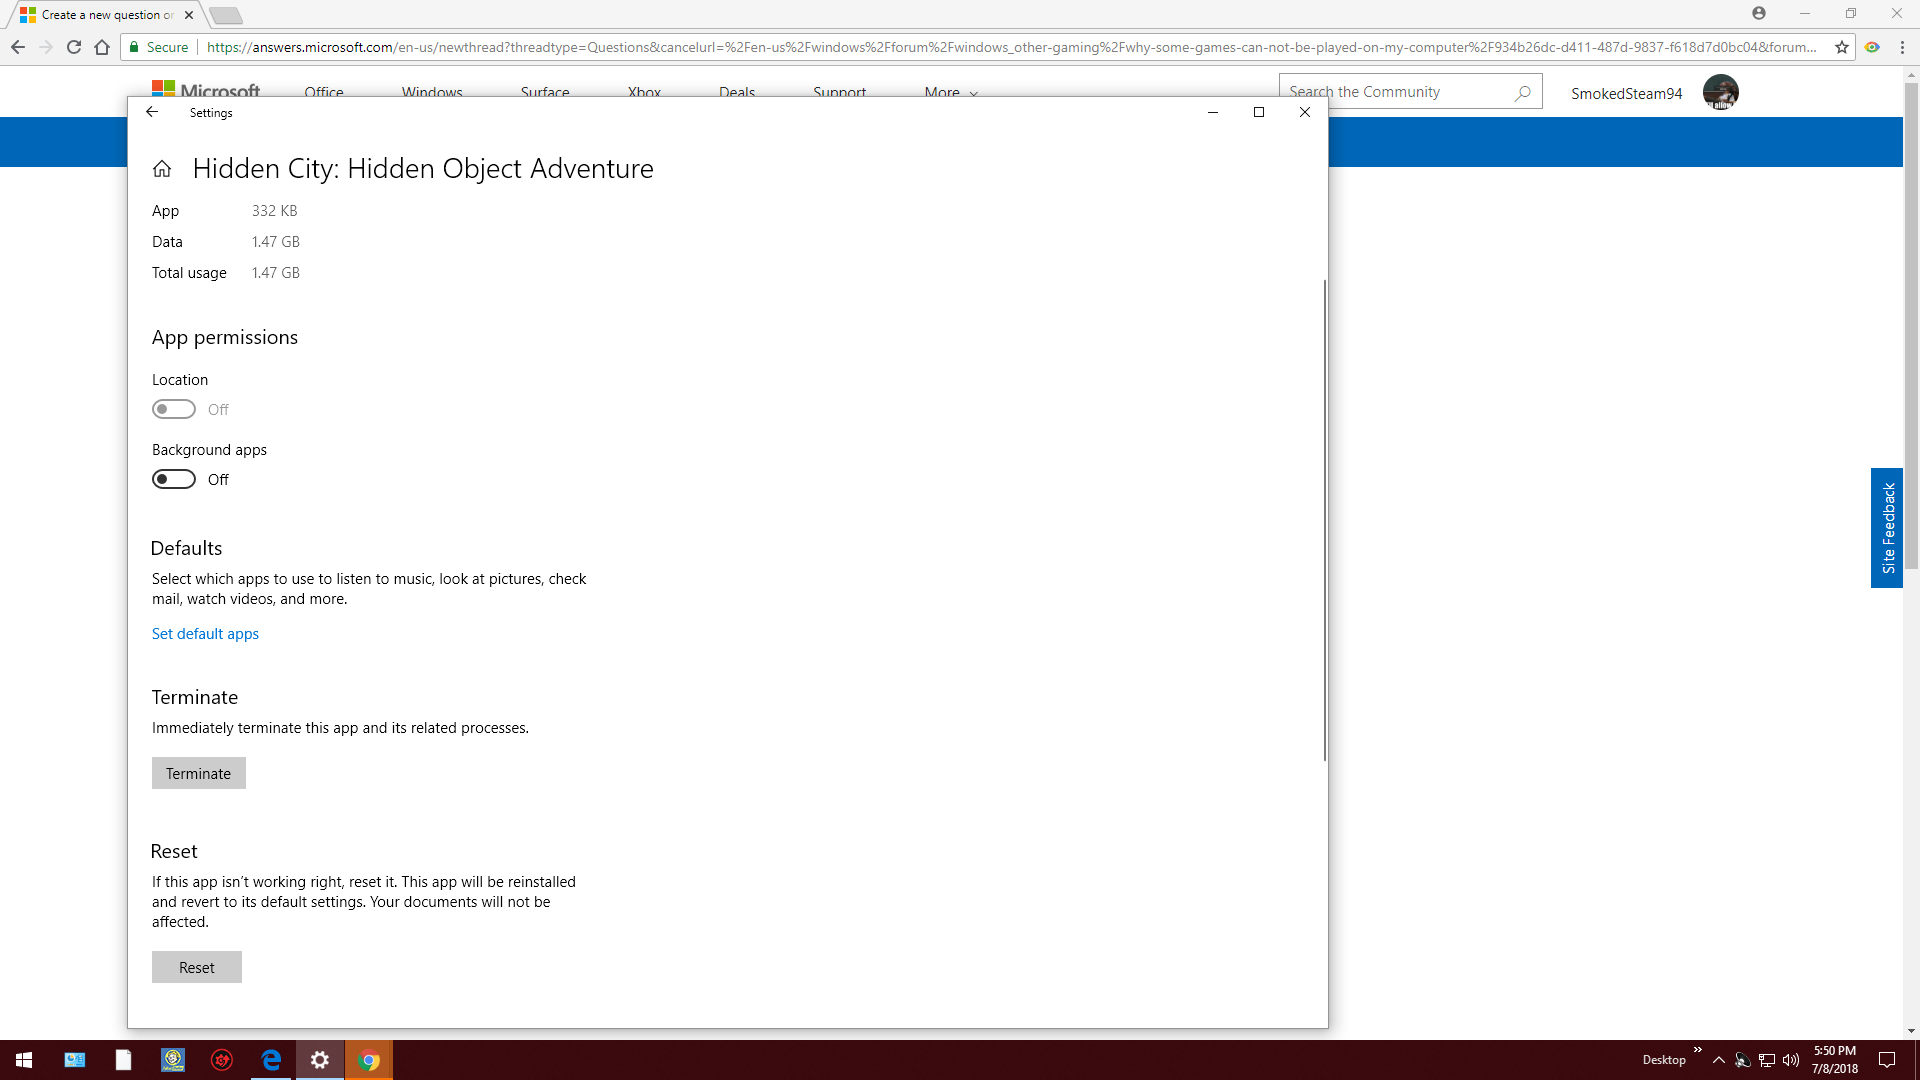Click the Chrome address bar URL
Viewport: 1920px width, 1080px height.
(1012, 47)
